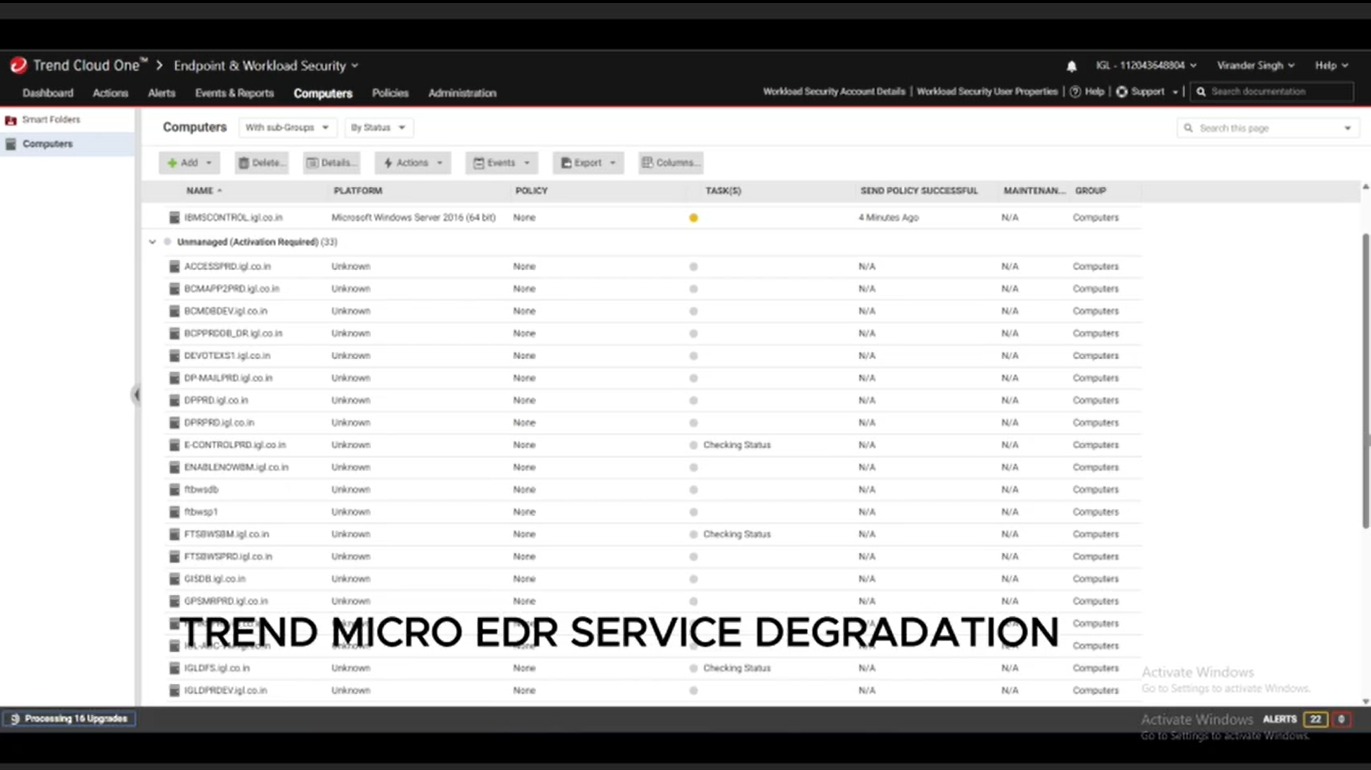The width and height of the screenshot is (1371, 770).
Task: Click the server icon next to IBMSCONTROL.igl.co.in
Action: [x=174, y=217]
